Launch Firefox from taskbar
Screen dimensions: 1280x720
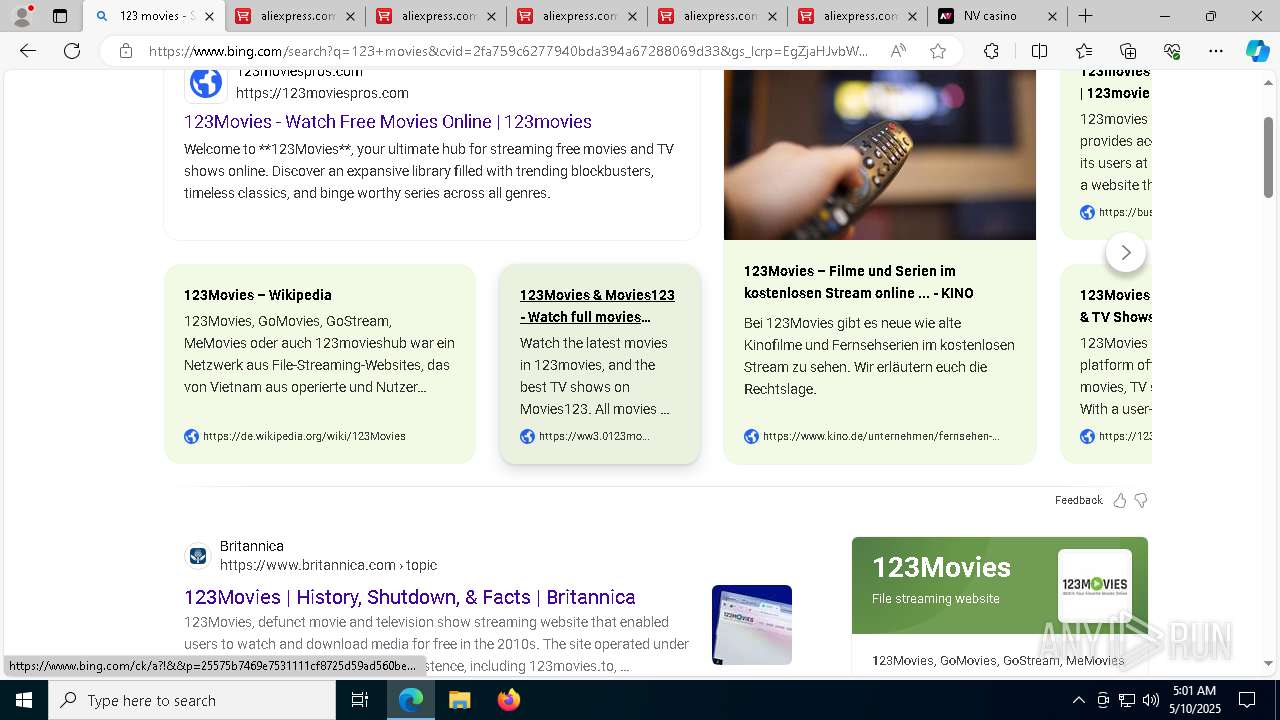pos(508,700)
